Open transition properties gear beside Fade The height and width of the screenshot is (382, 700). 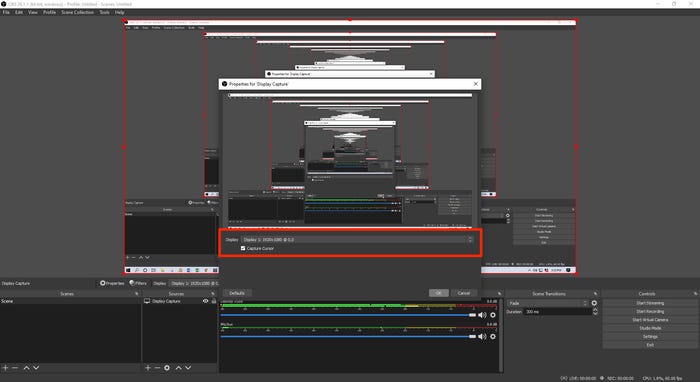594,303
